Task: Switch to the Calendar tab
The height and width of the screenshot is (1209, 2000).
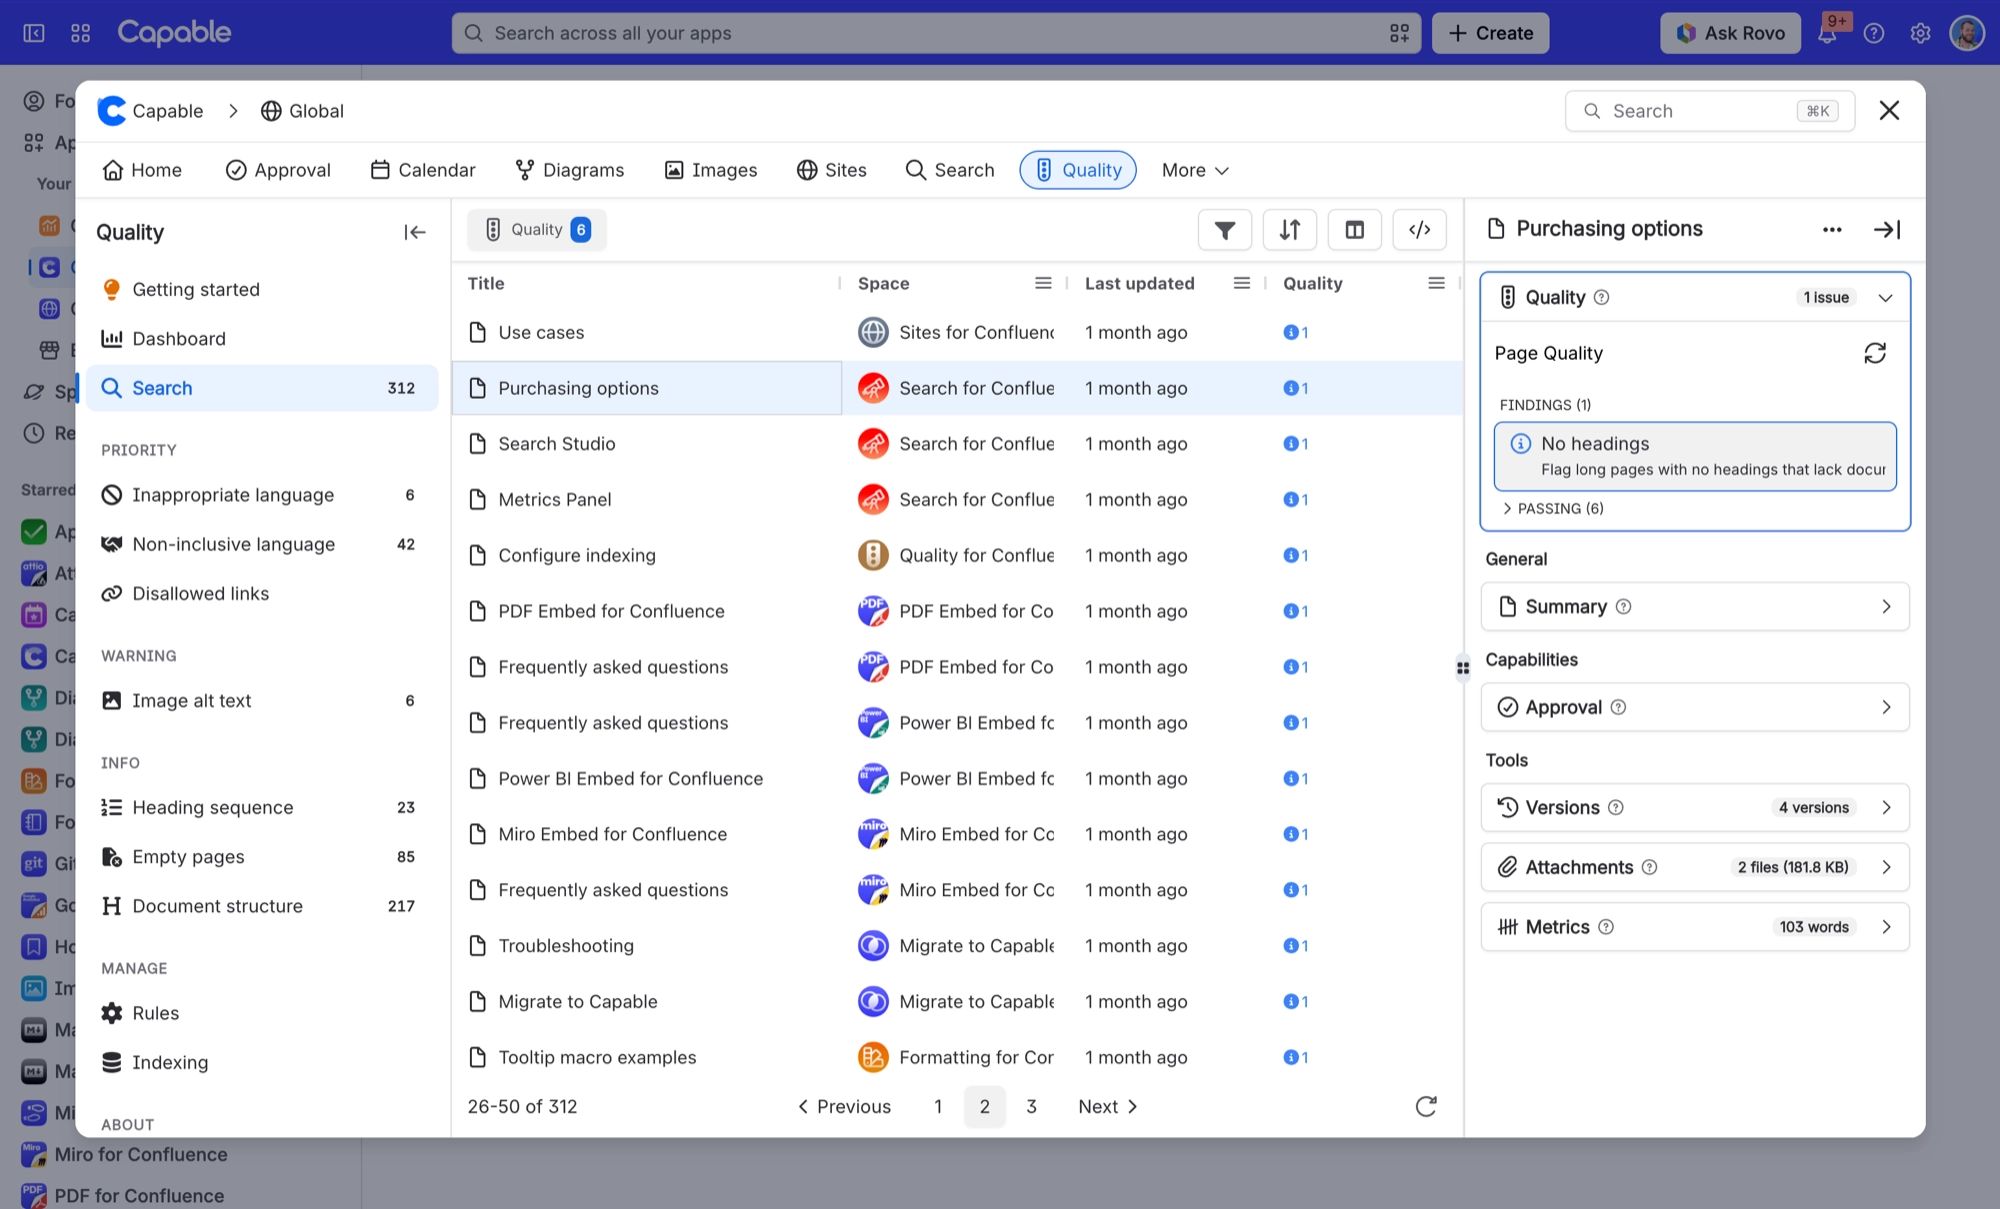Action: [423, 170]
